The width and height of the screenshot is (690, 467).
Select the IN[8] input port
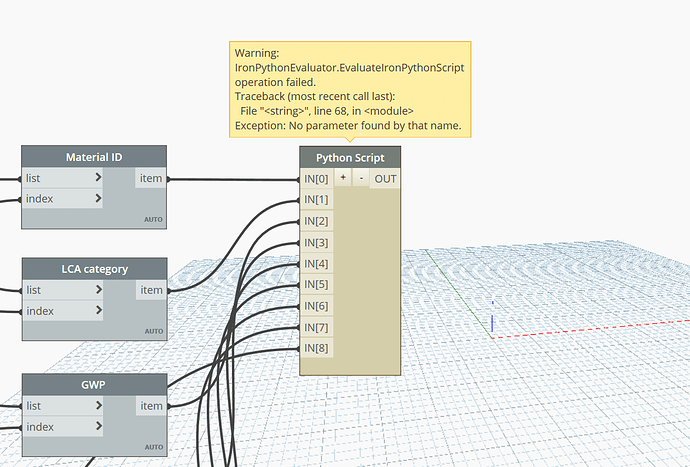pyautogui.click(x=316, y=348)
